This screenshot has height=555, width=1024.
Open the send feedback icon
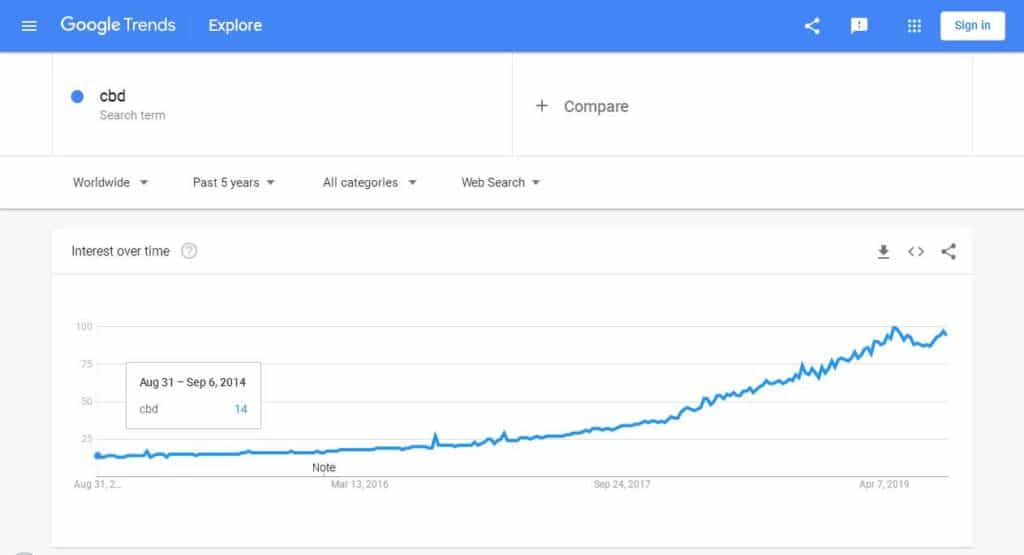(x=859, y=26)
